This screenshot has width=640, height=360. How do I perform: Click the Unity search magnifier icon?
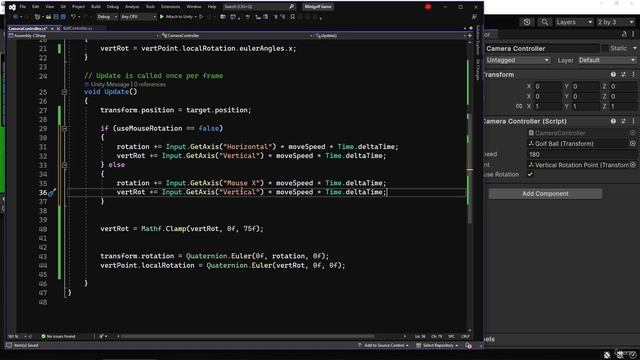[544, 22]
